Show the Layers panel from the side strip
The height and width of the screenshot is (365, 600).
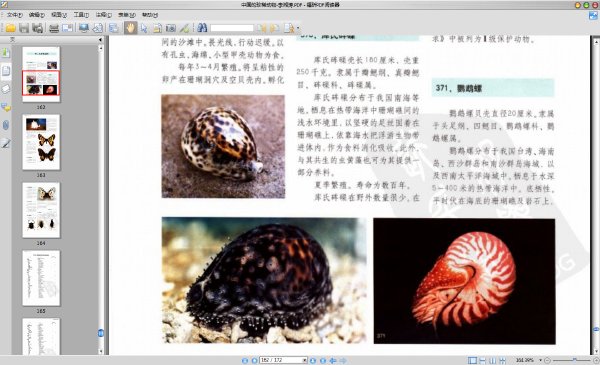6,89
